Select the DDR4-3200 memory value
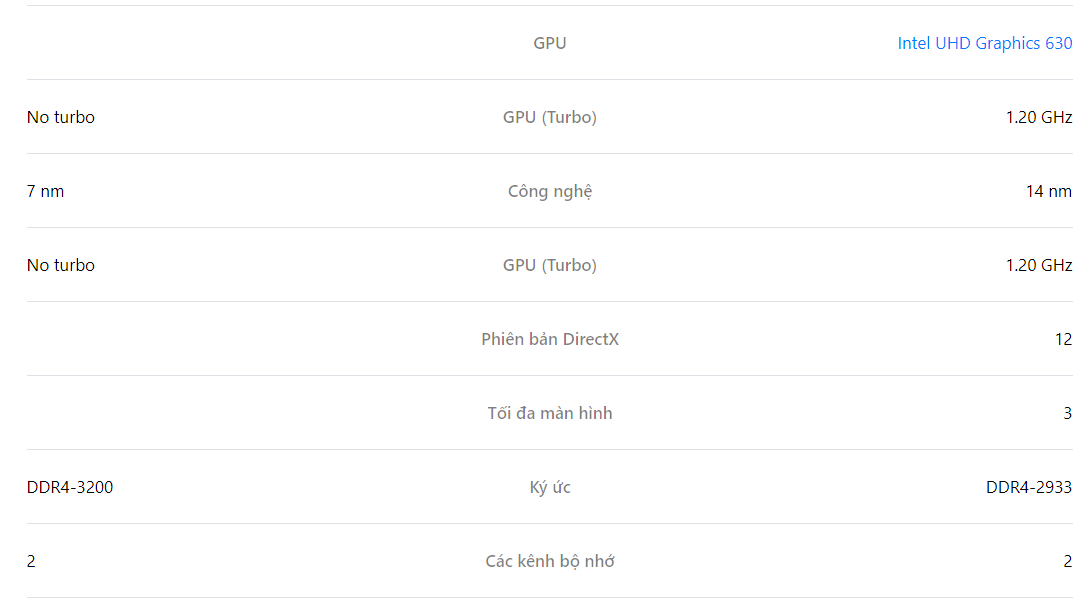This screenshot has width=1083, height=599. pyautogui.click(x=70, y=487)
